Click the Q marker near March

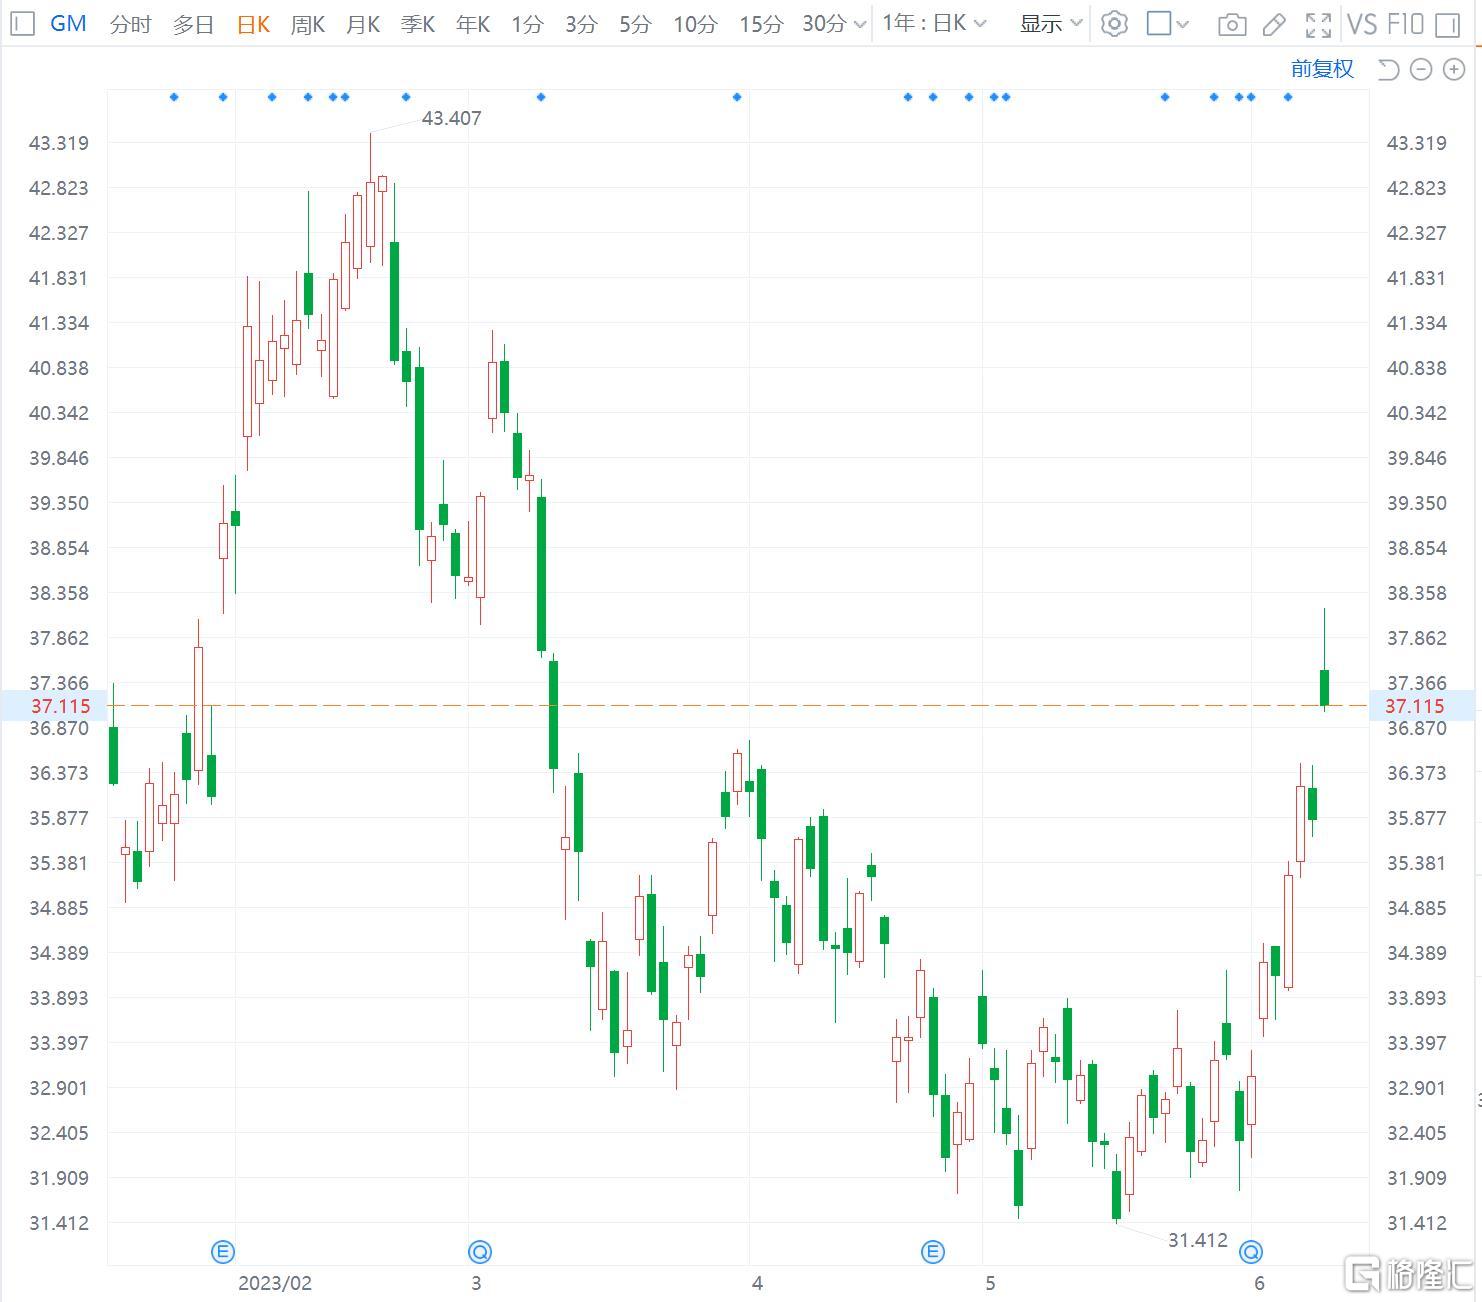tap(480, 1251)
